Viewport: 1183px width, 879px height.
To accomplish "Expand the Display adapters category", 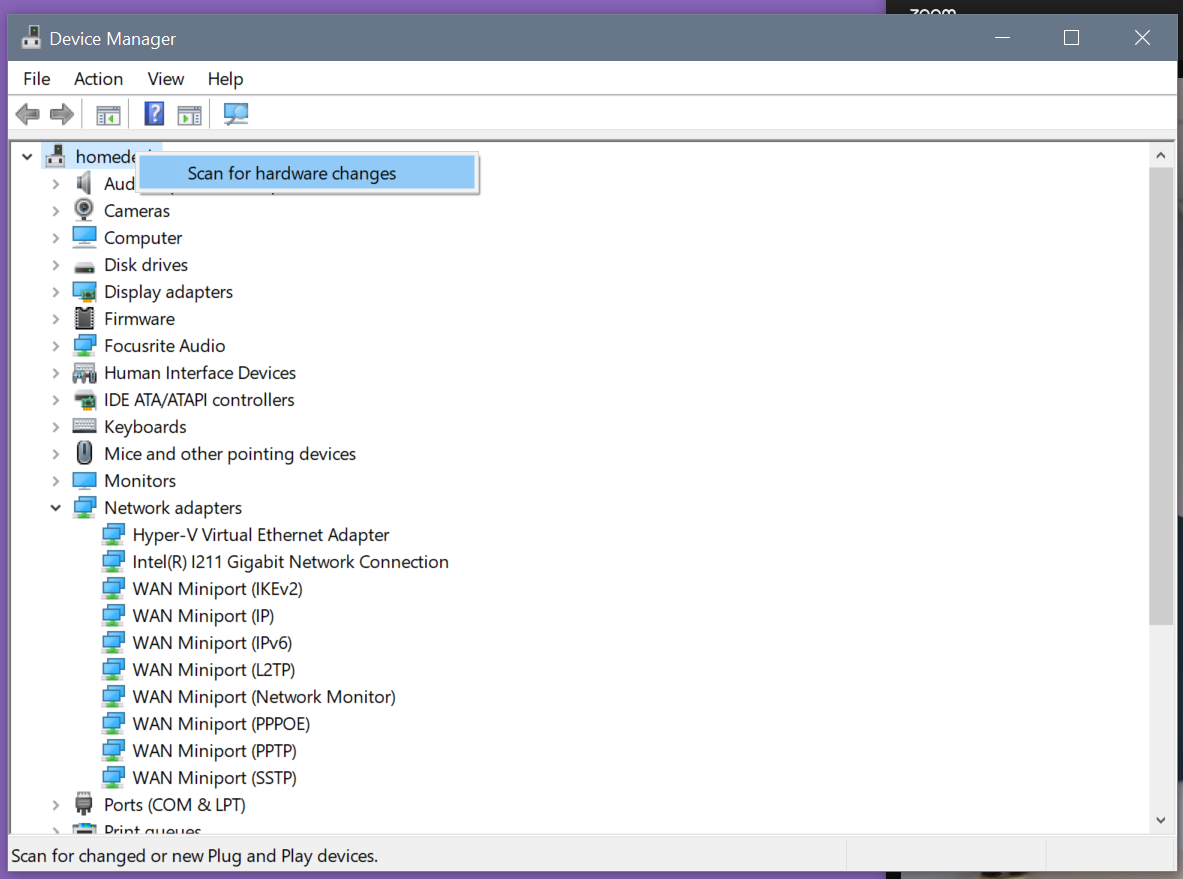I will (x=56, y=292).
